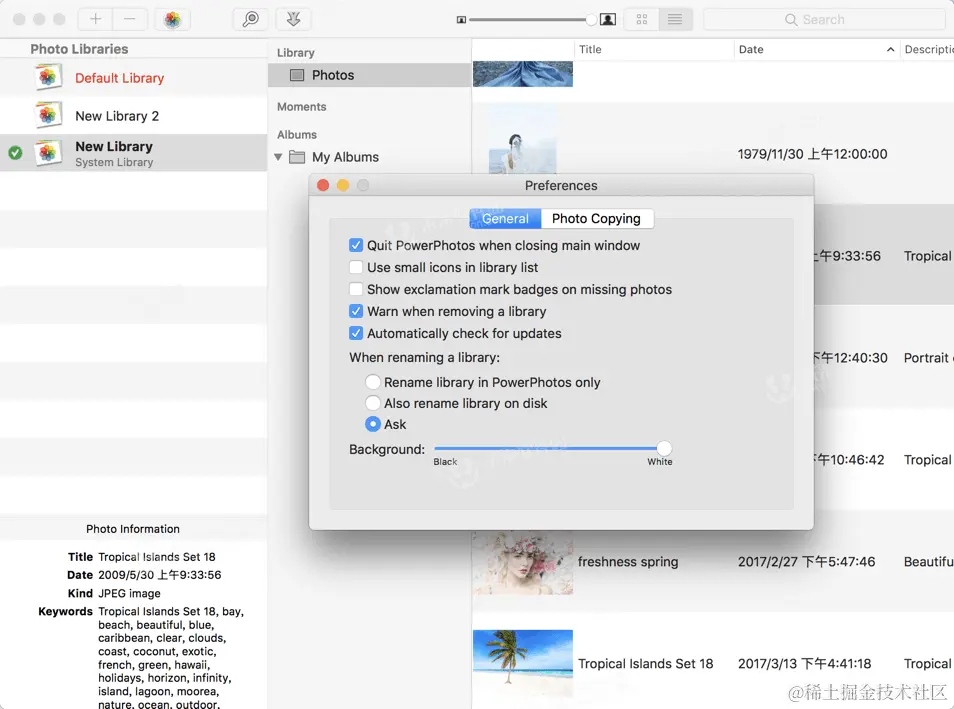
Task: Click Default Library icon in sidebar
Action: click(48, 77)
